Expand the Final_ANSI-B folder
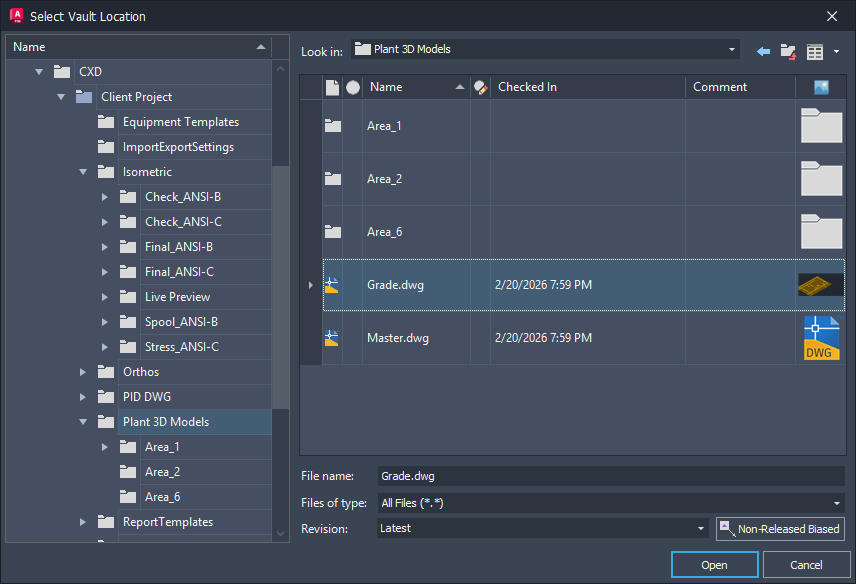 click(104, 247)
